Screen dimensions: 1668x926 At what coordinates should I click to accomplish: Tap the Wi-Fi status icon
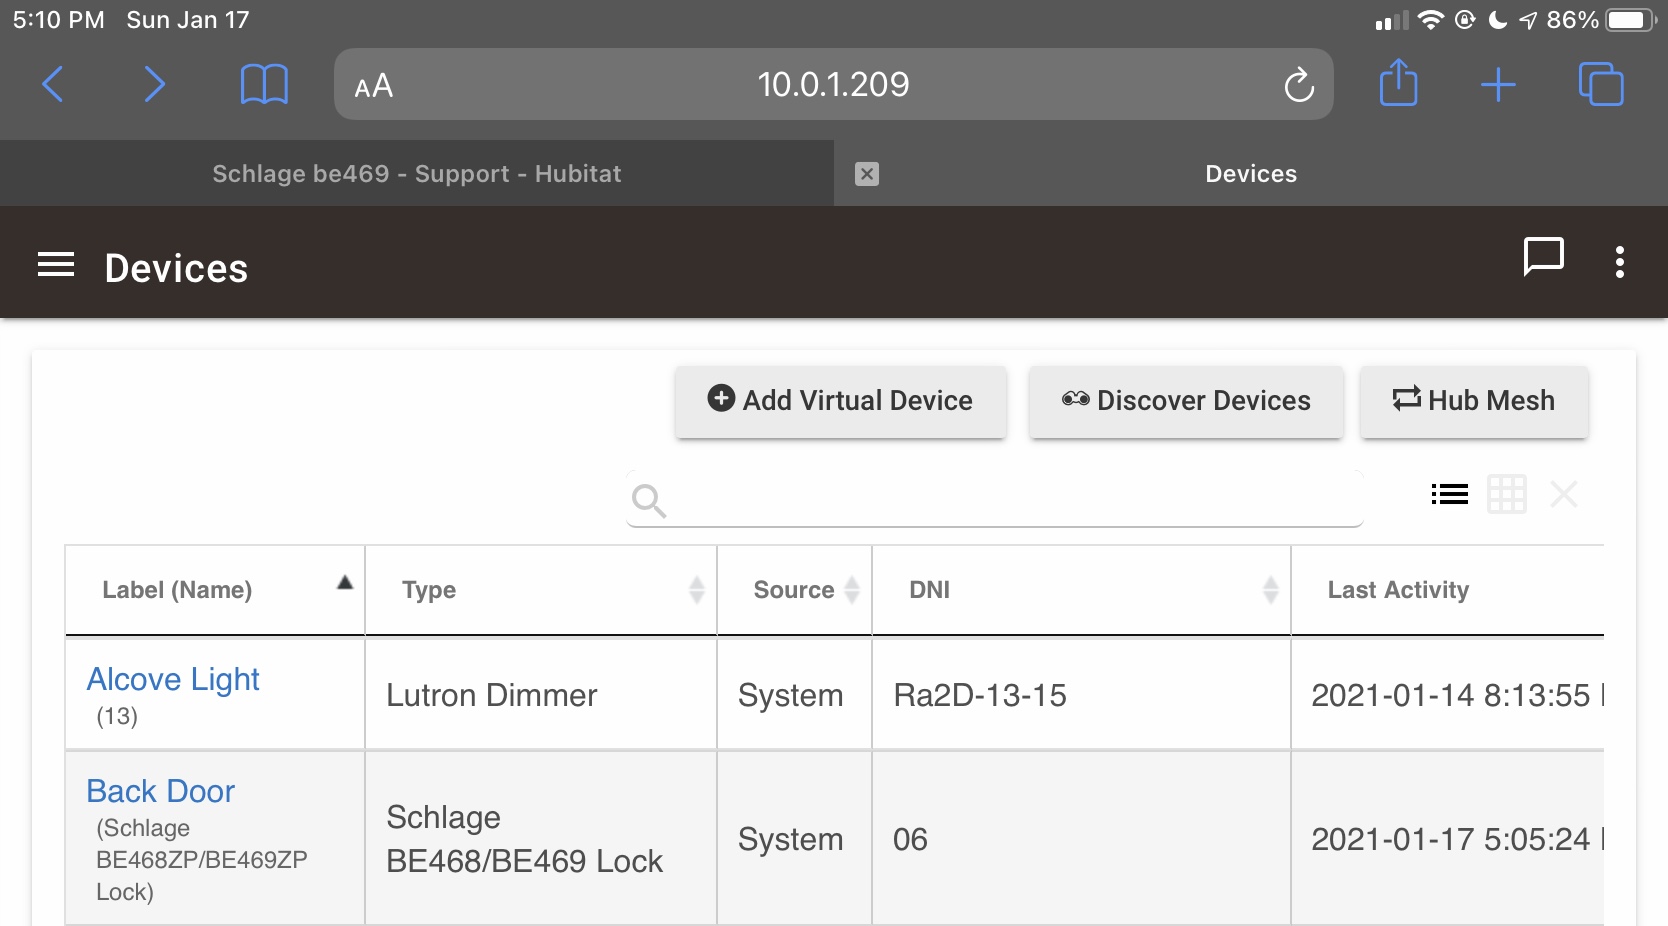[1431, 20]
